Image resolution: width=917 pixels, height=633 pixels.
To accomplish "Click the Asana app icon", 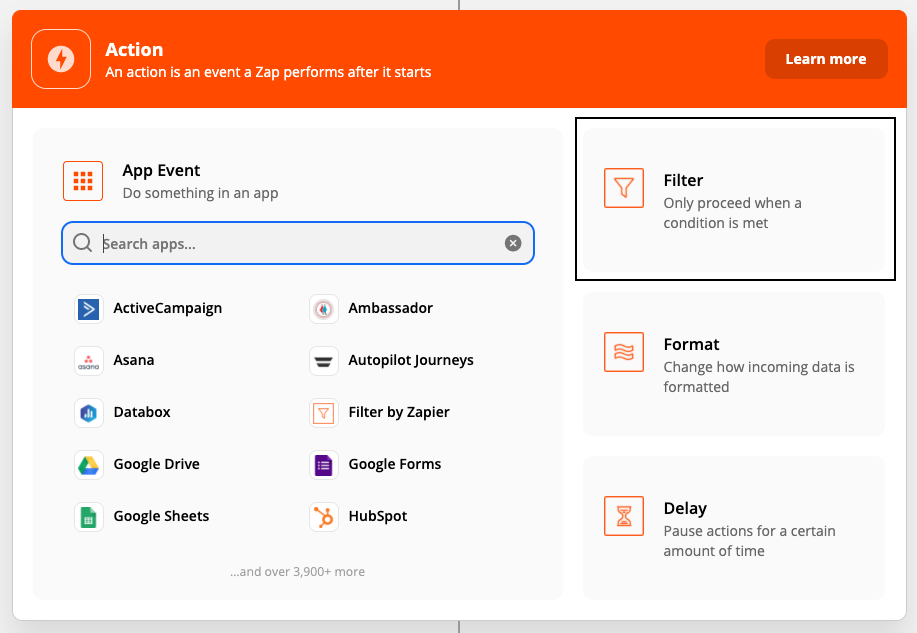I will (89, 360).
